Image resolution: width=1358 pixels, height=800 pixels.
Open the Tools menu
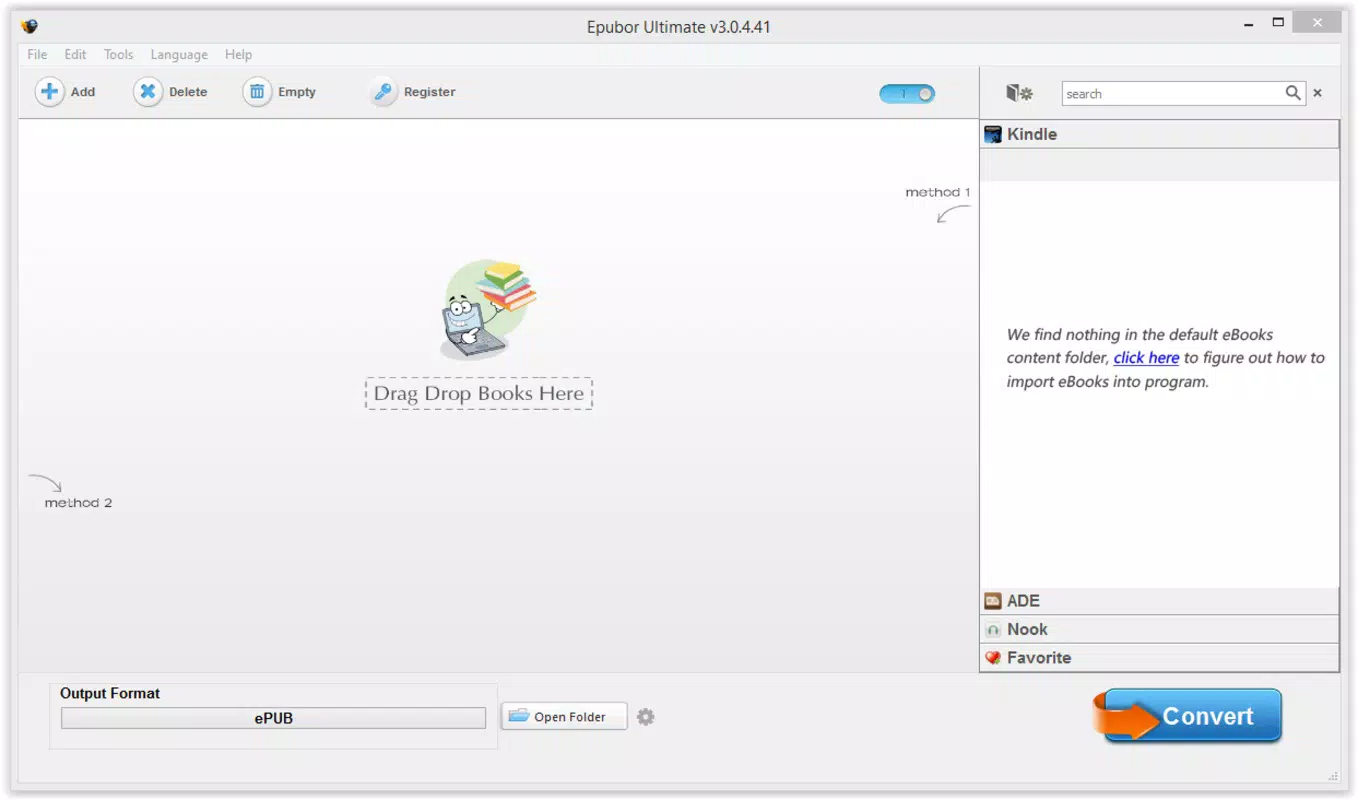click(118, 55)
